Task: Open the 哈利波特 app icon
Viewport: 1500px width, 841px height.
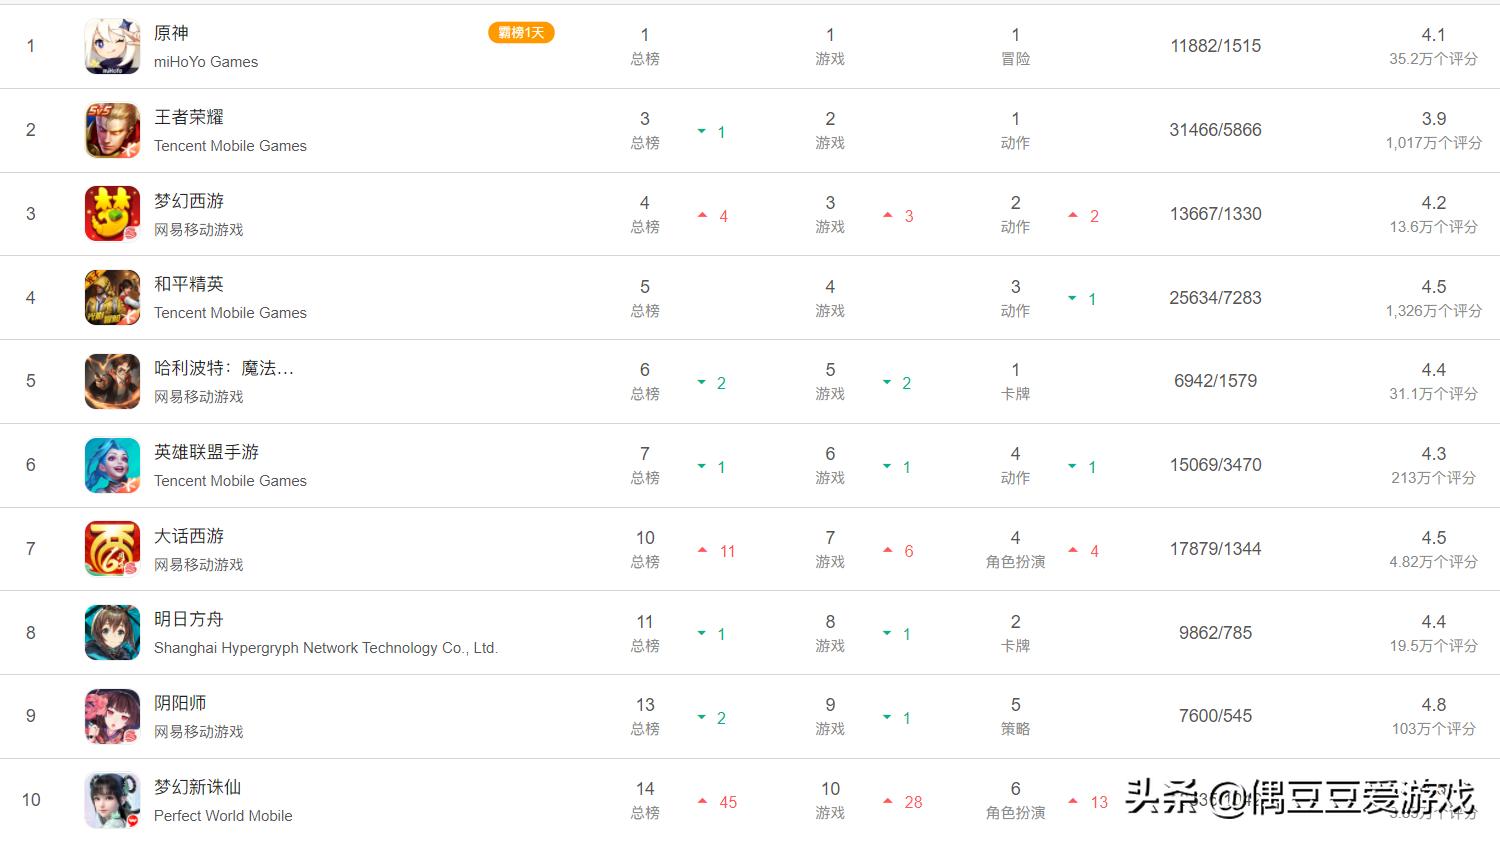Action: [112, 381]
